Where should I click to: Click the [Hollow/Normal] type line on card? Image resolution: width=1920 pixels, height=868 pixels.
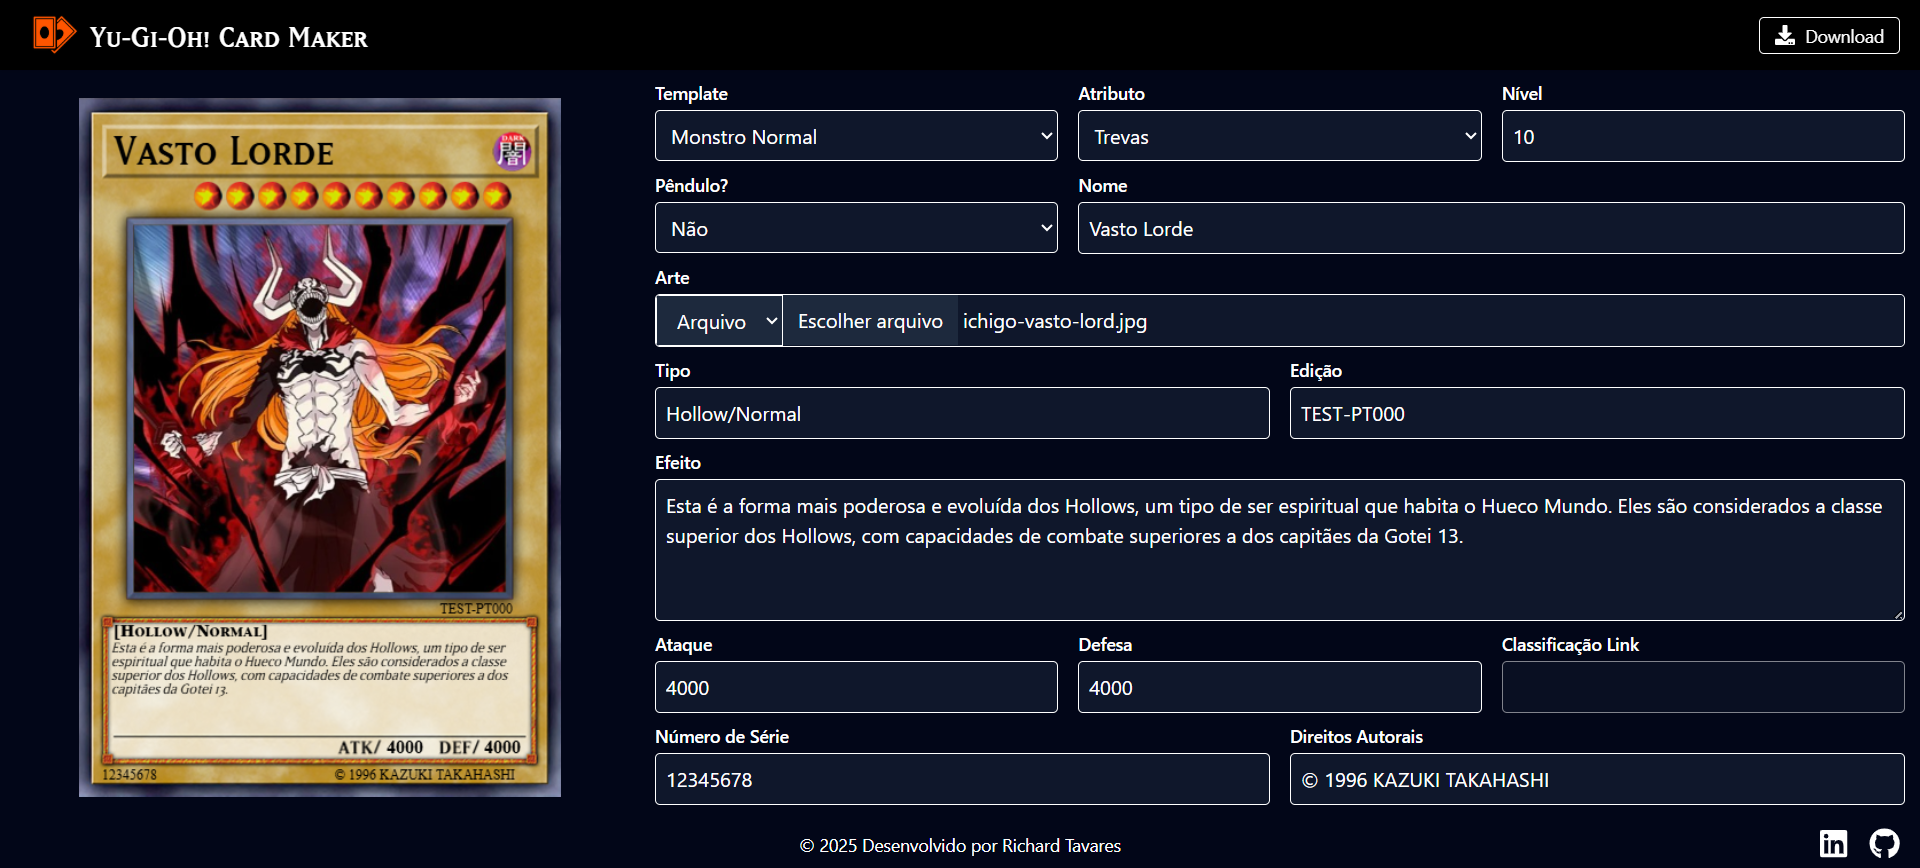point(191,631)
